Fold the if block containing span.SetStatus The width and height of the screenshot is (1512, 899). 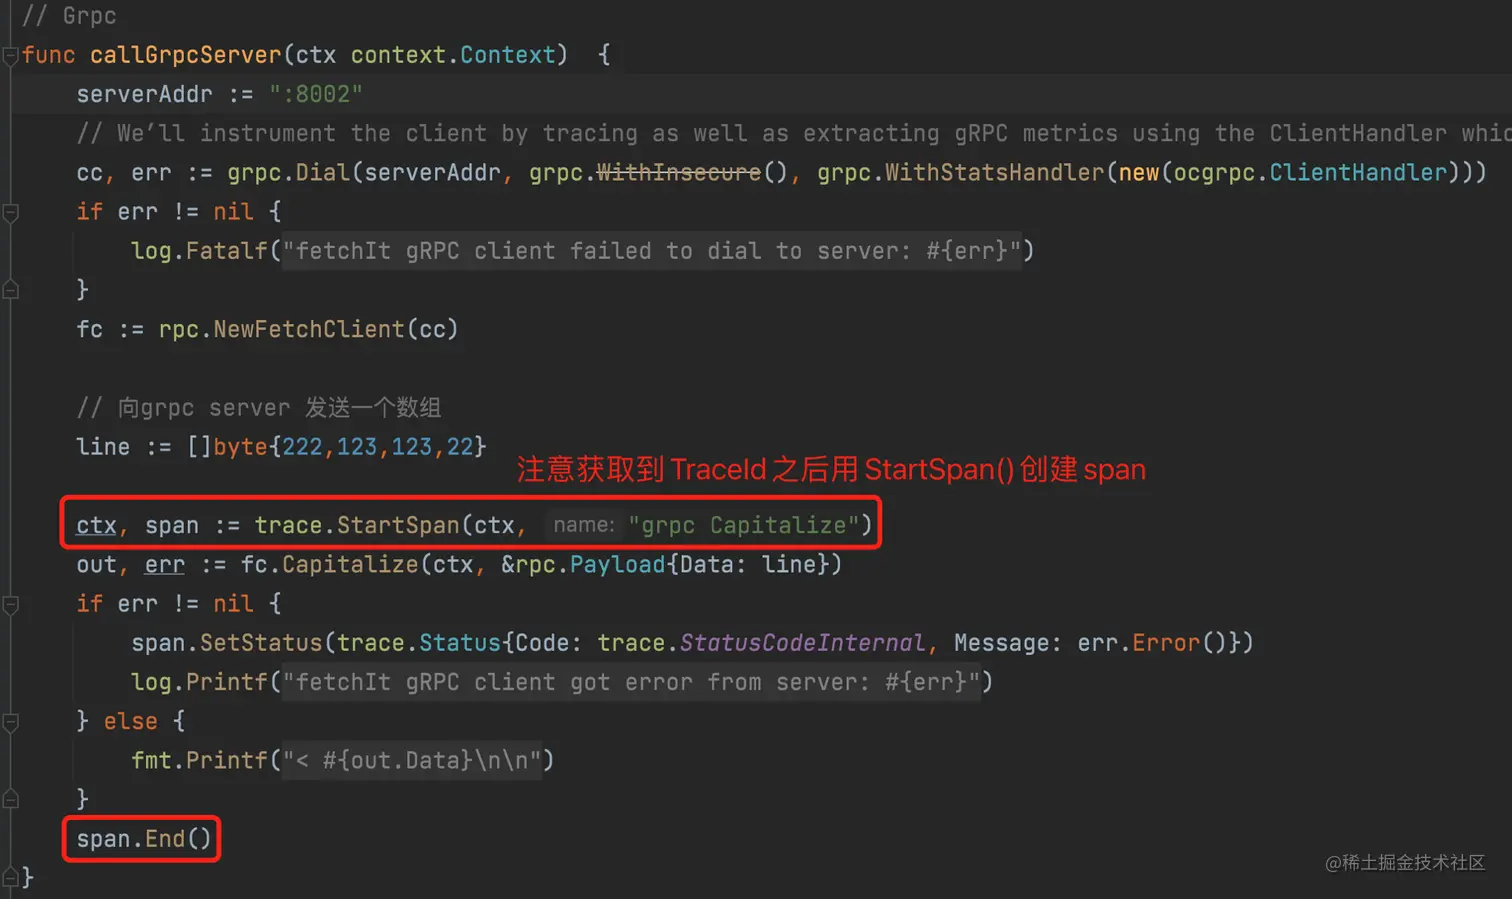coord(10,604)
